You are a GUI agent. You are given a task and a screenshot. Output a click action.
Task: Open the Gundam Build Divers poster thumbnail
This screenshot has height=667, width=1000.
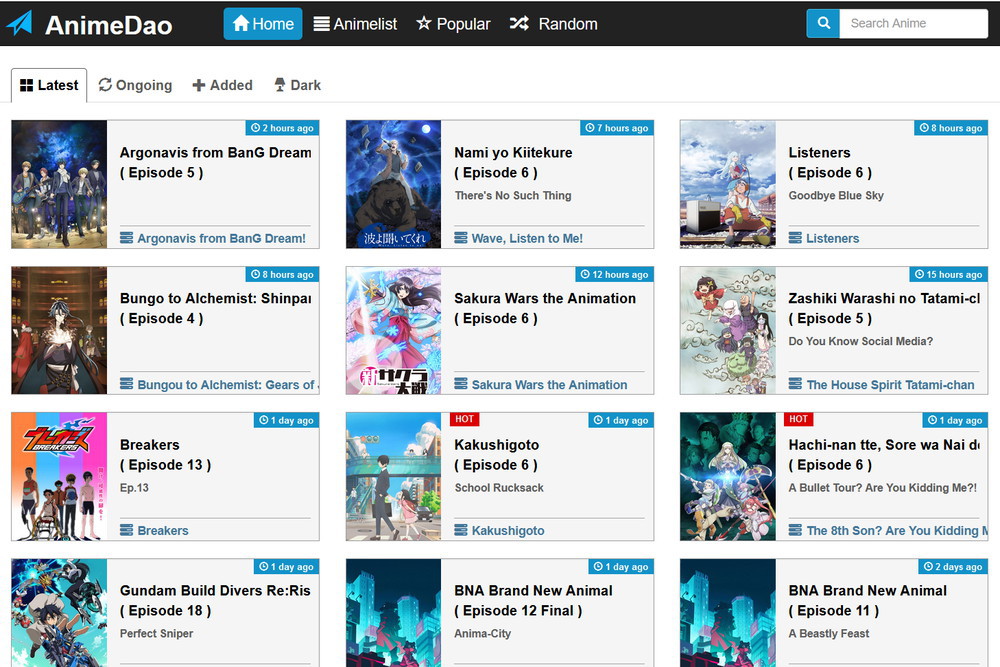[59, 613]
